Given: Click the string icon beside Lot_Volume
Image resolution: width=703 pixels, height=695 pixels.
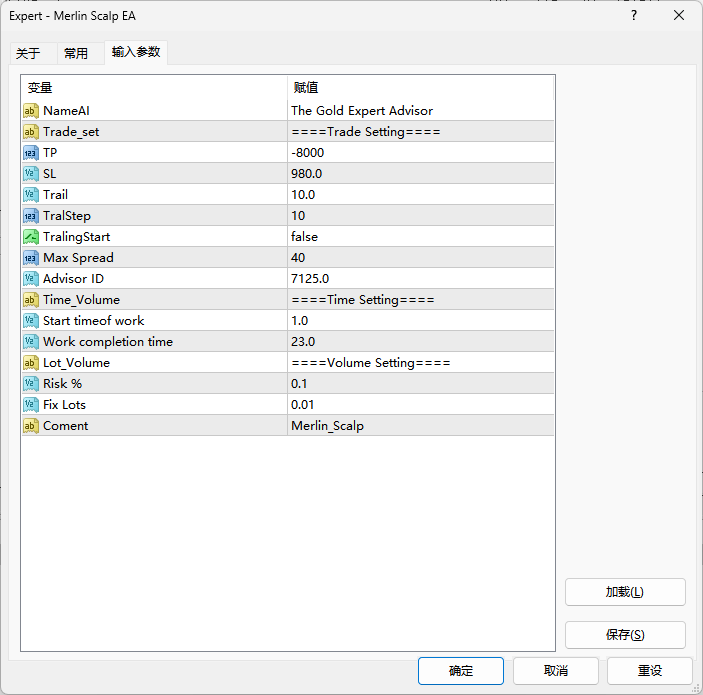Looking at the screenshot, I should click(x=31, y=363).
